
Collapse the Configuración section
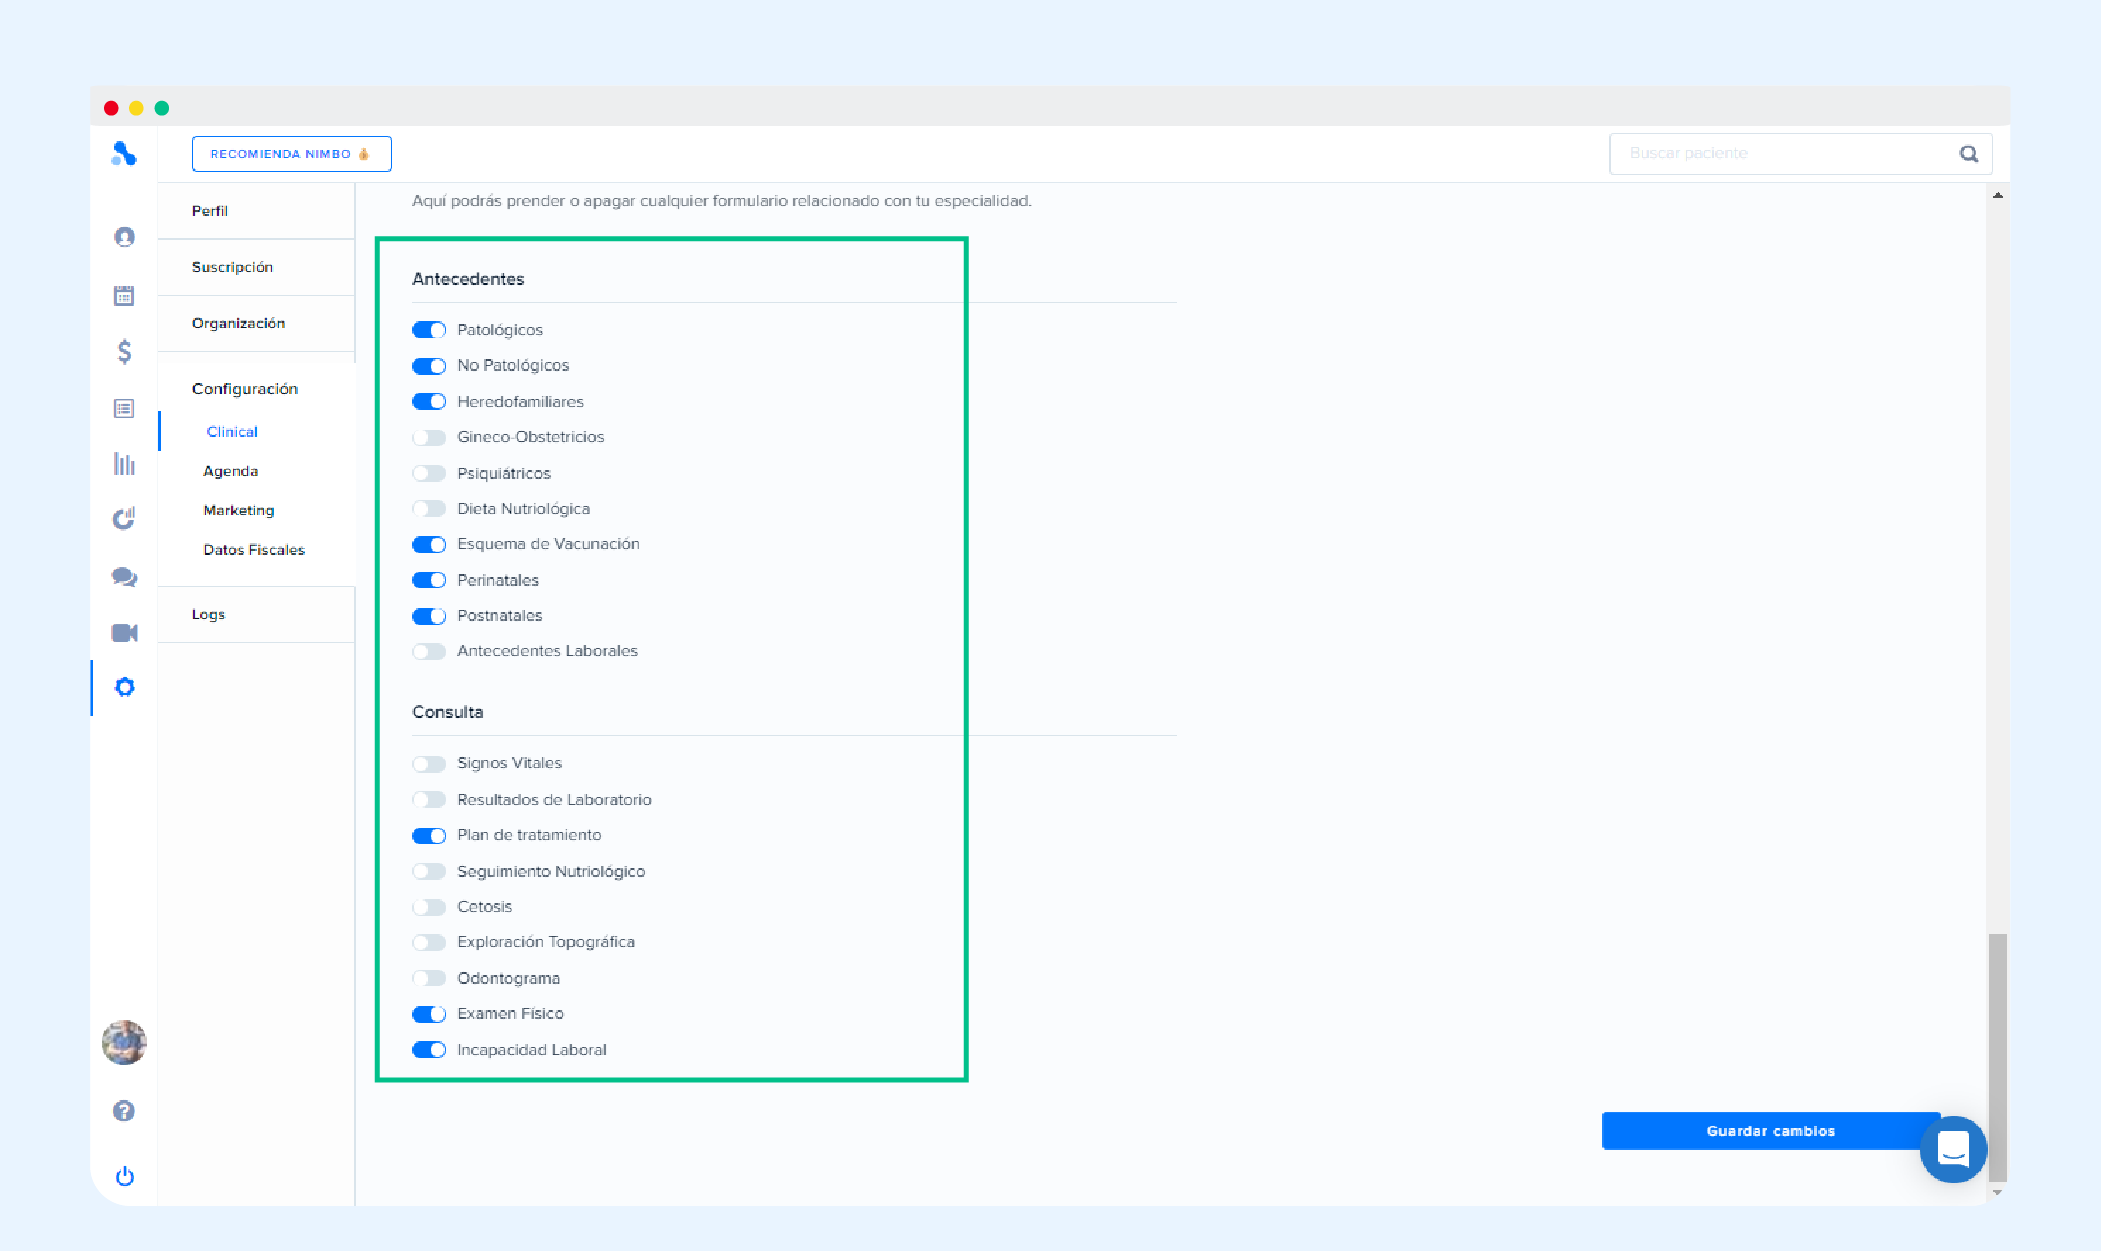(245, 389)
